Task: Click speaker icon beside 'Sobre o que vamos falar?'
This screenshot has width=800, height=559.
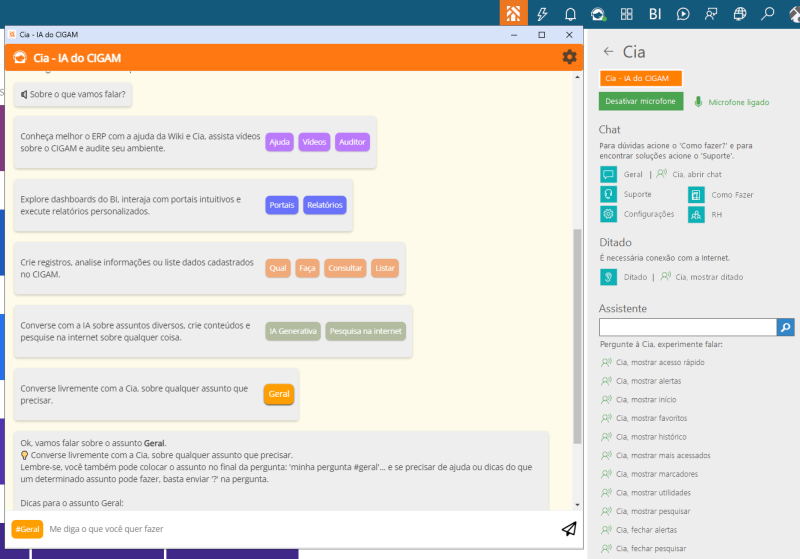Action: tap(23, 94)
